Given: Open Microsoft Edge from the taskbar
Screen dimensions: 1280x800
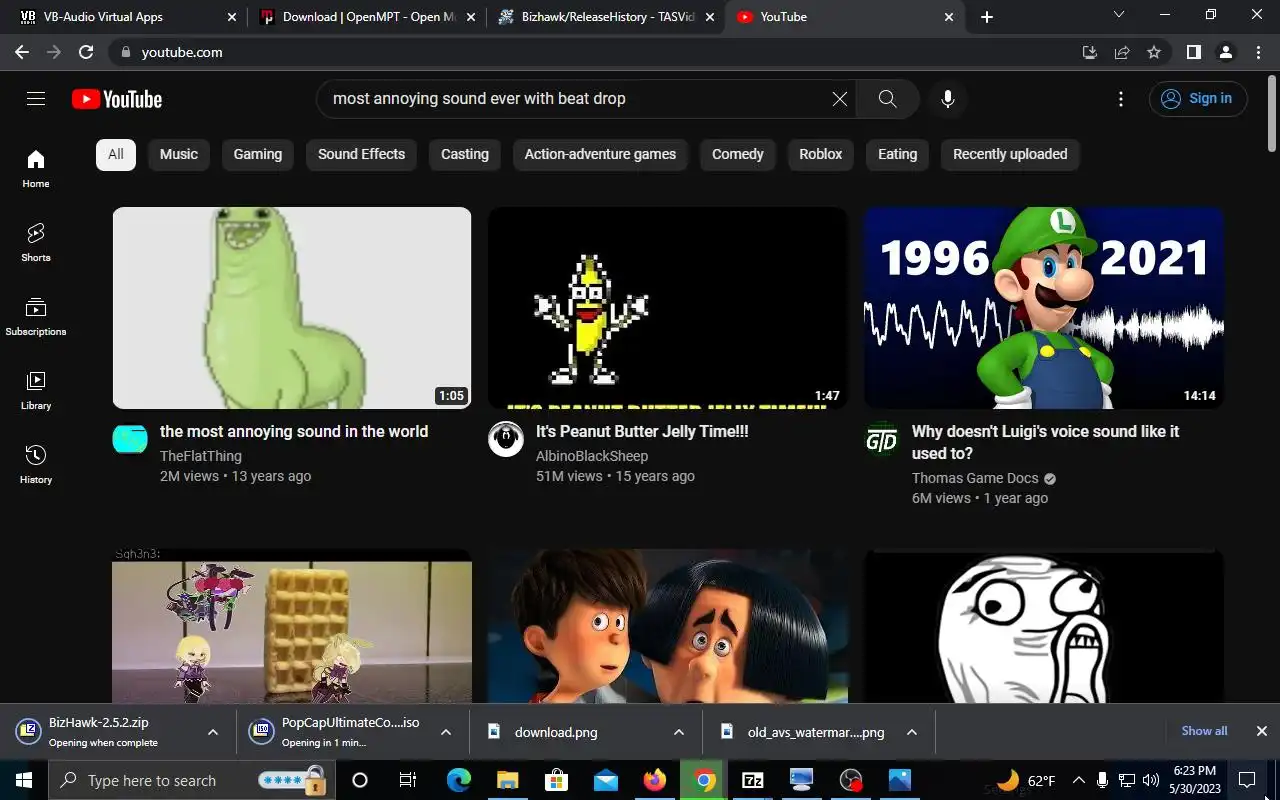Looking at the screenshot, I should pos(459,780).
